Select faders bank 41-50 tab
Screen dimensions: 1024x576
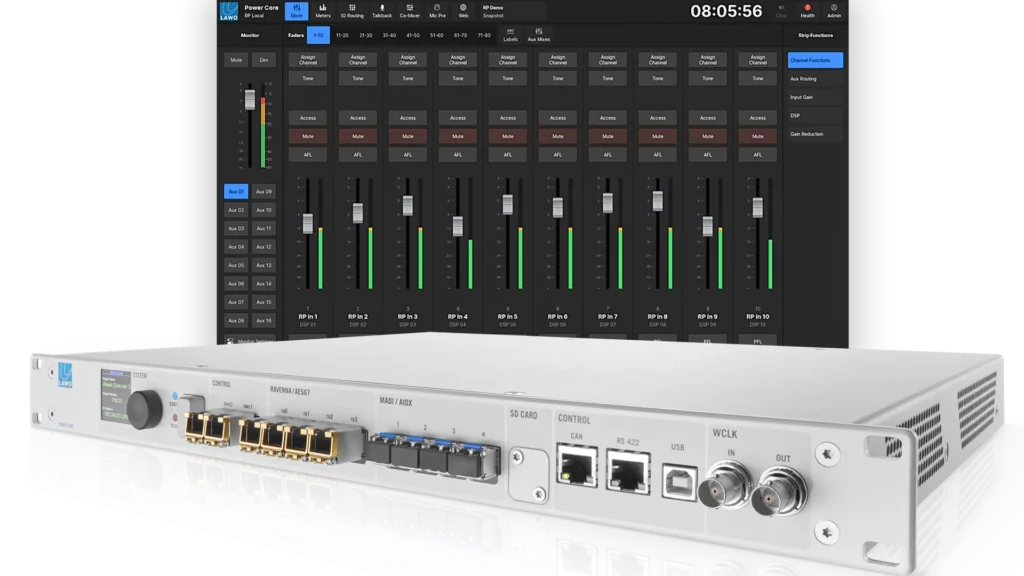click(413, 35)
